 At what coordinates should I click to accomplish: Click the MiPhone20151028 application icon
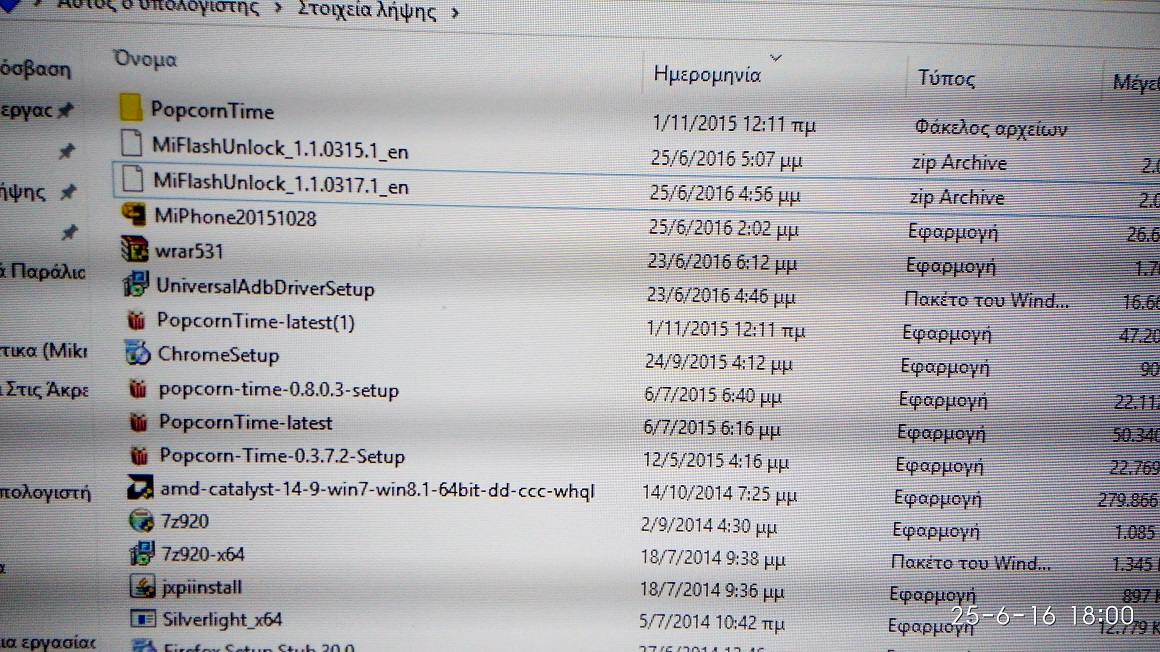click(x=134, y=215)
